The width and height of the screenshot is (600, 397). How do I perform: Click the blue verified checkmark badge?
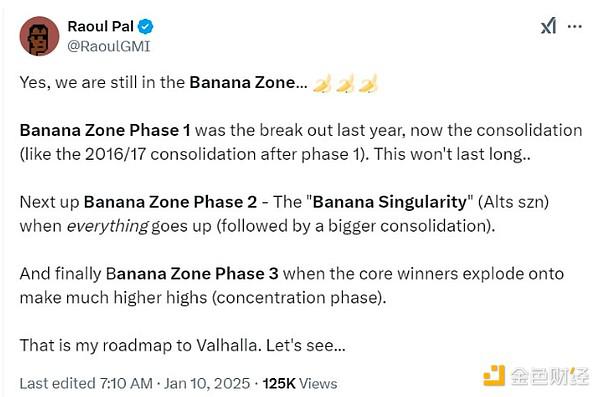coord(145,27)
